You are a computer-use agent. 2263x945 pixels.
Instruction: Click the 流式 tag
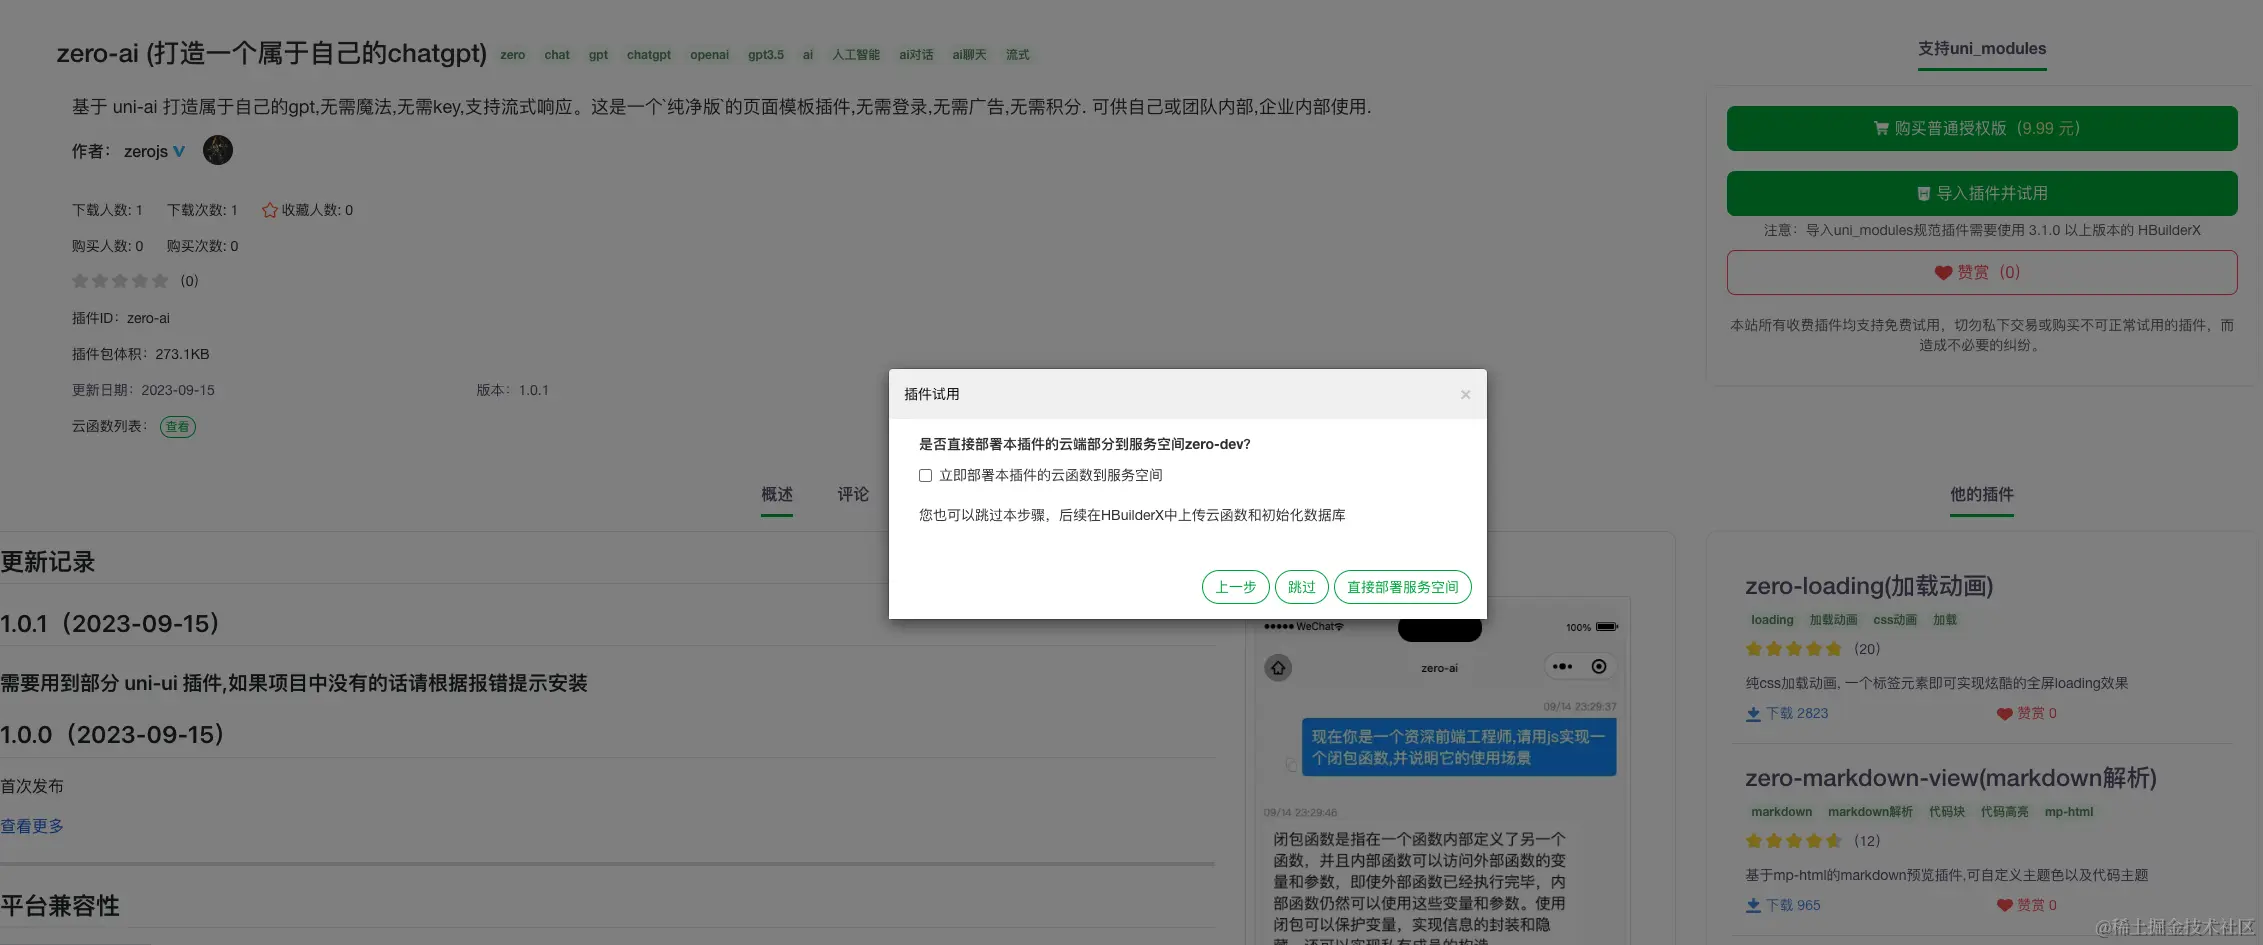pos(1017,55)
